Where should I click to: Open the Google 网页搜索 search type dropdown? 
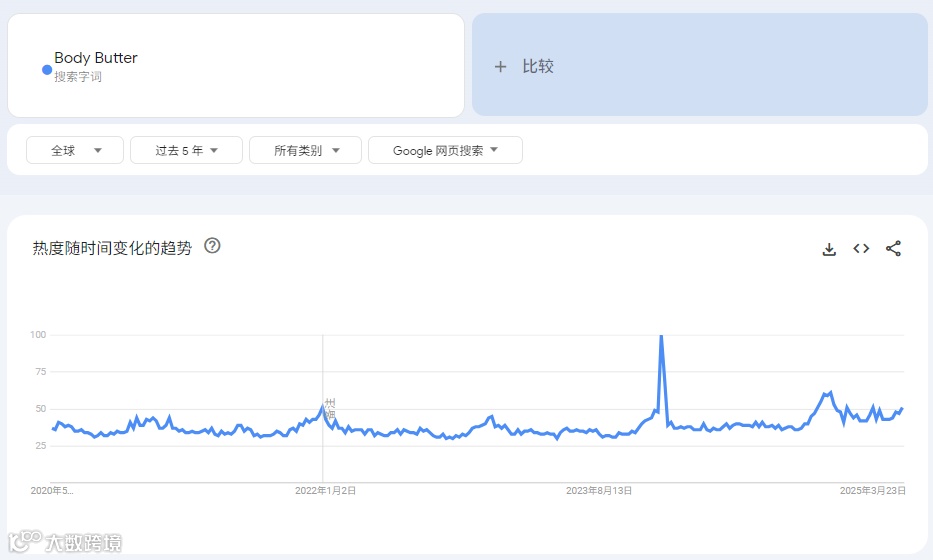coord(446,150)
